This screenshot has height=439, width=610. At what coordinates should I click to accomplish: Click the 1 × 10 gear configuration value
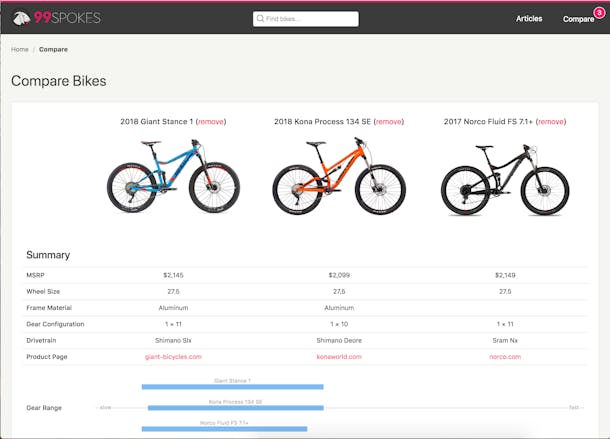coord(339,324)
